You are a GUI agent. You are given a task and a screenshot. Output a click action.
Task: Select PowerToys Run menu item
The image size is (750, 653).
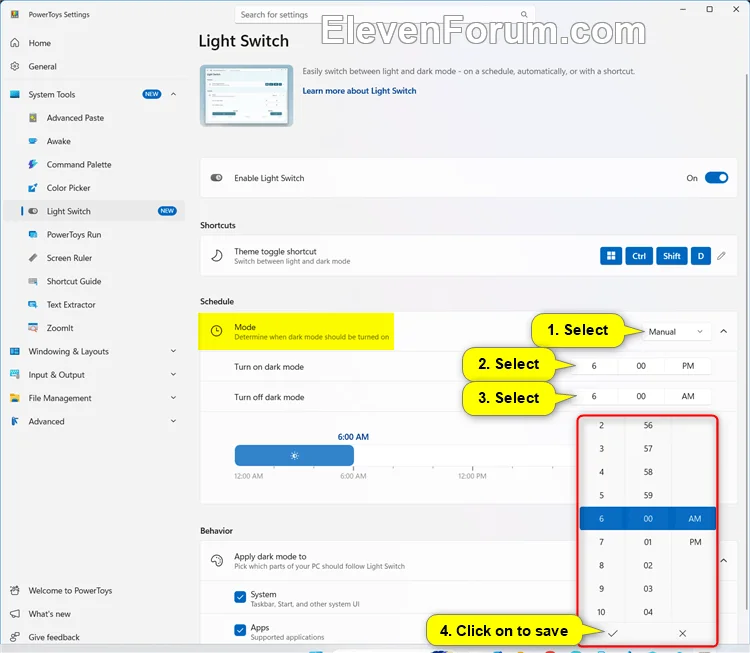pyautogui.click(x=94, y=234)
